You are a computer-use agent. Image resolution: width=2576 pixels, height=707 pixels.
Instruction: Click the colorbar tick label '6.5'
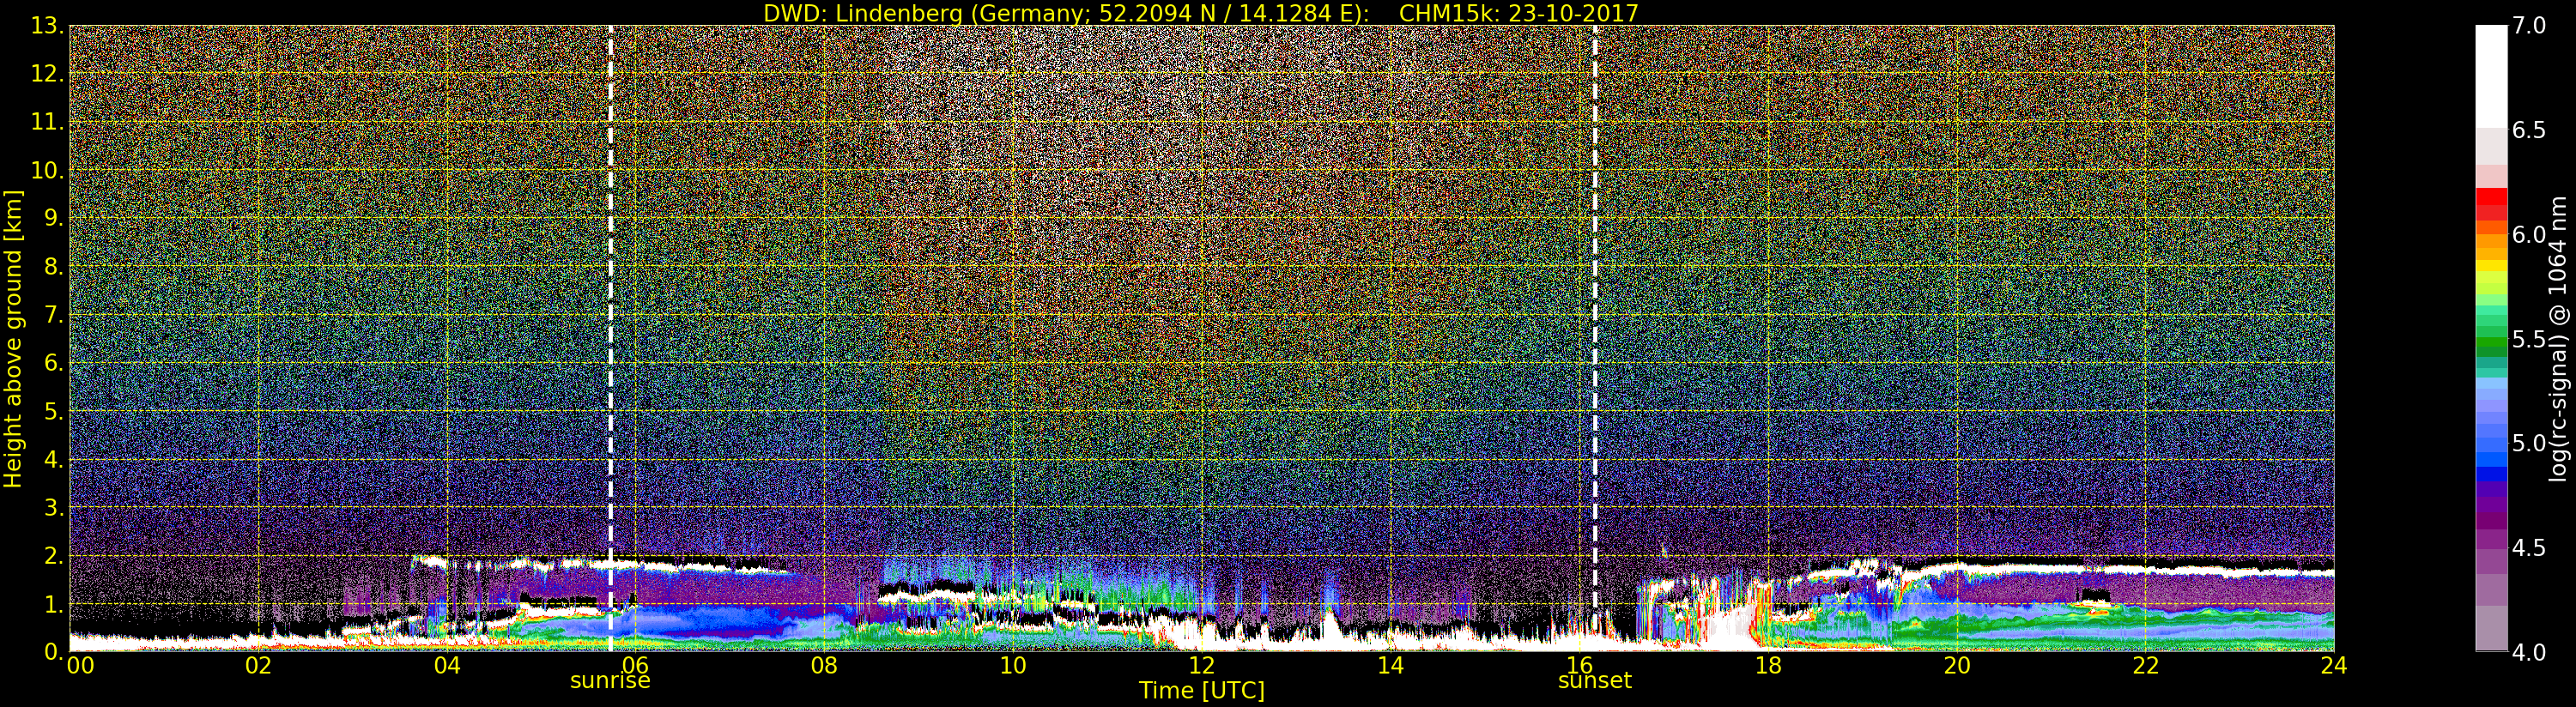[2529, 131]
